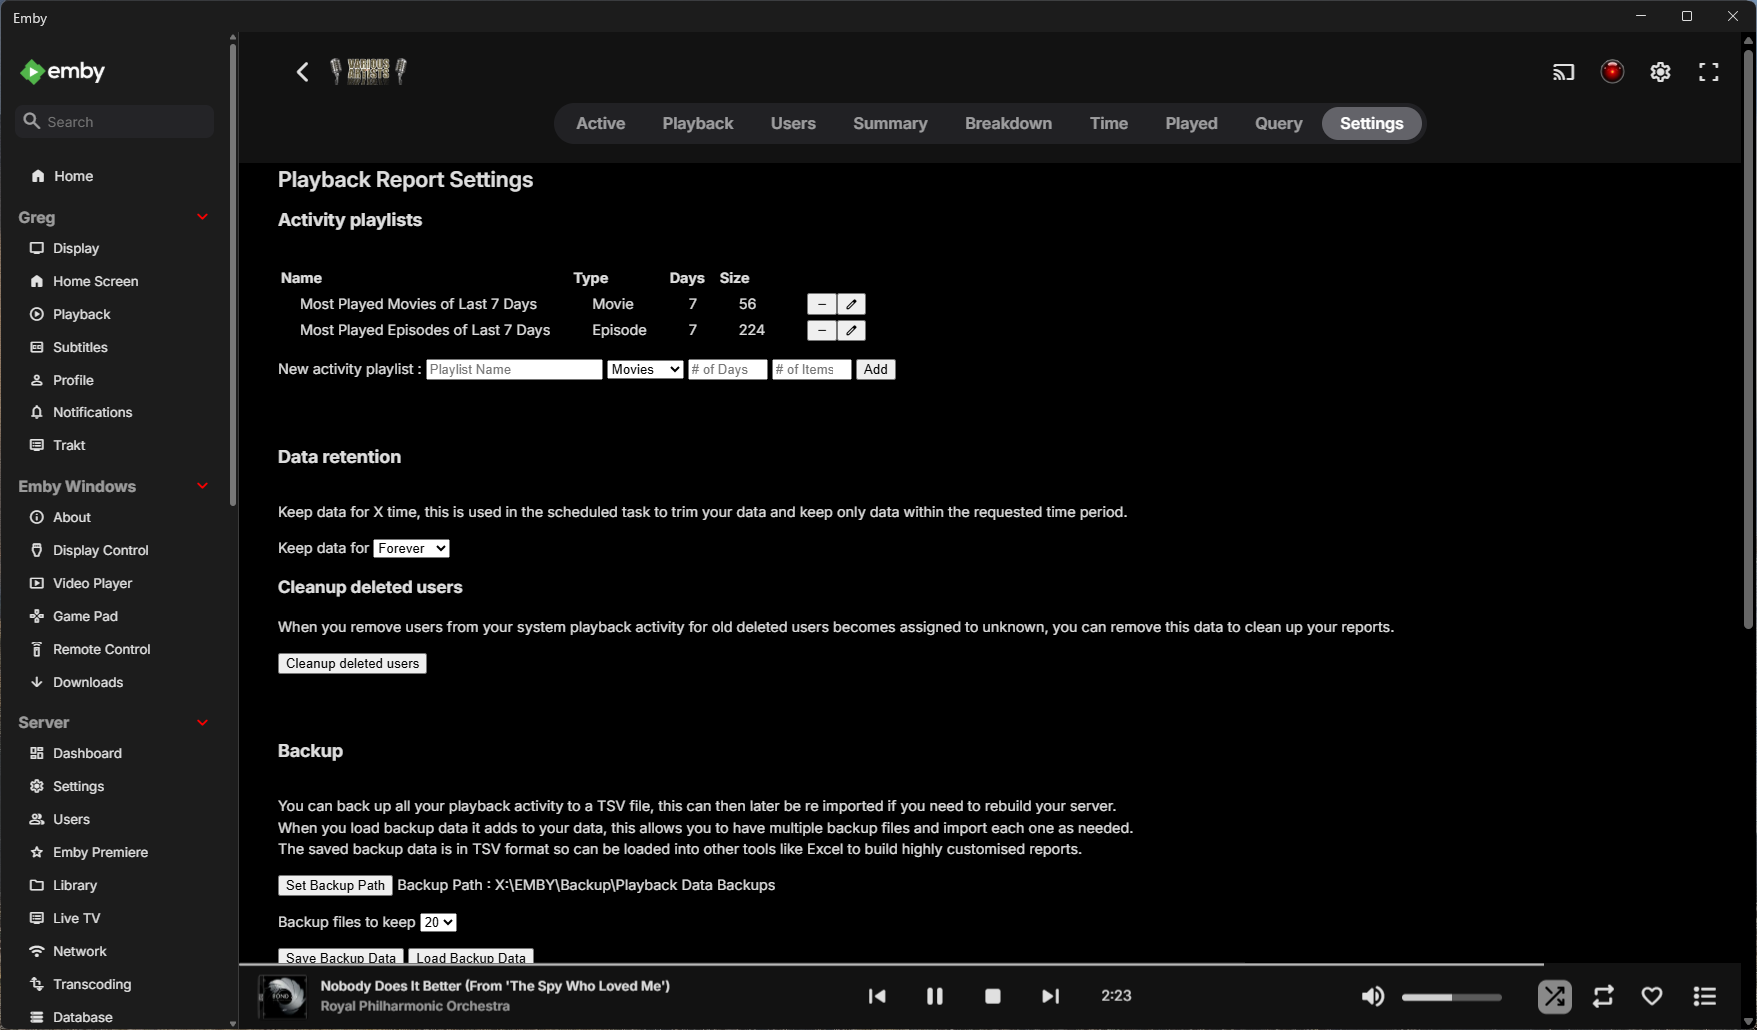Collapse the Emby Windows sidebar section
Image resolution: width=1757 pixels, height=1030 pixels.
[x=203, y=486]
